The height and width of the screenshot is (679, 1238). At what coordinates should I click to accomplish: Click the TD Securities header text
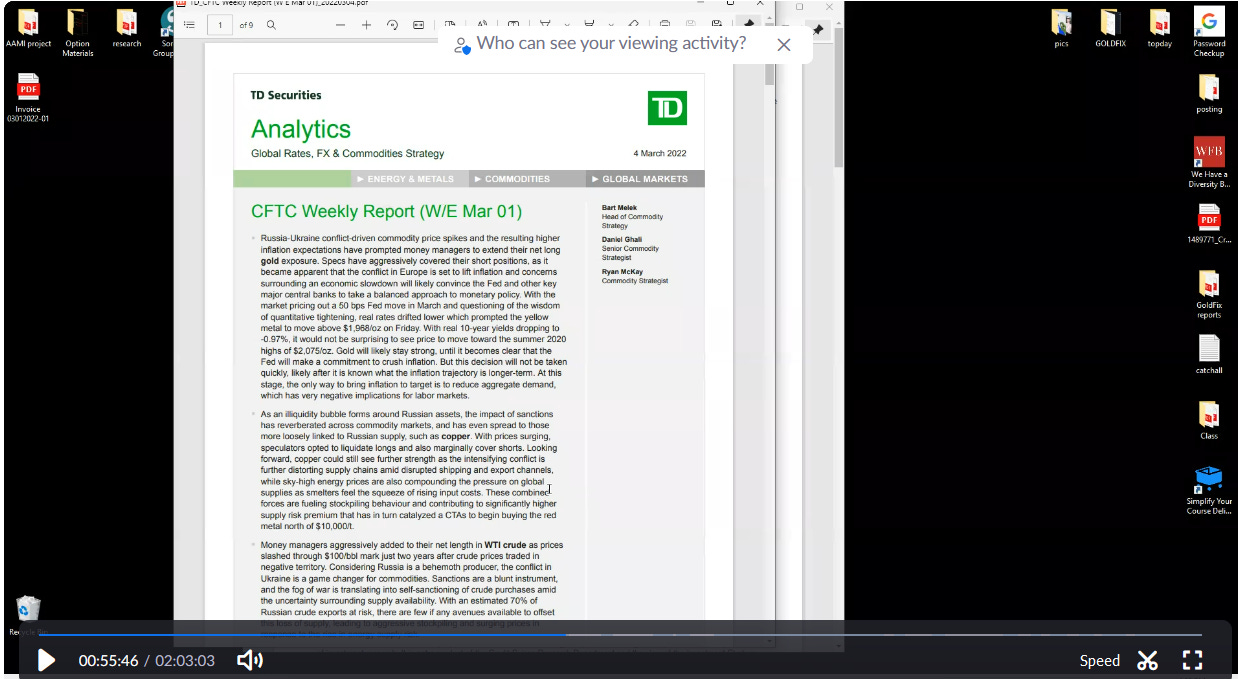coord(286,95)
